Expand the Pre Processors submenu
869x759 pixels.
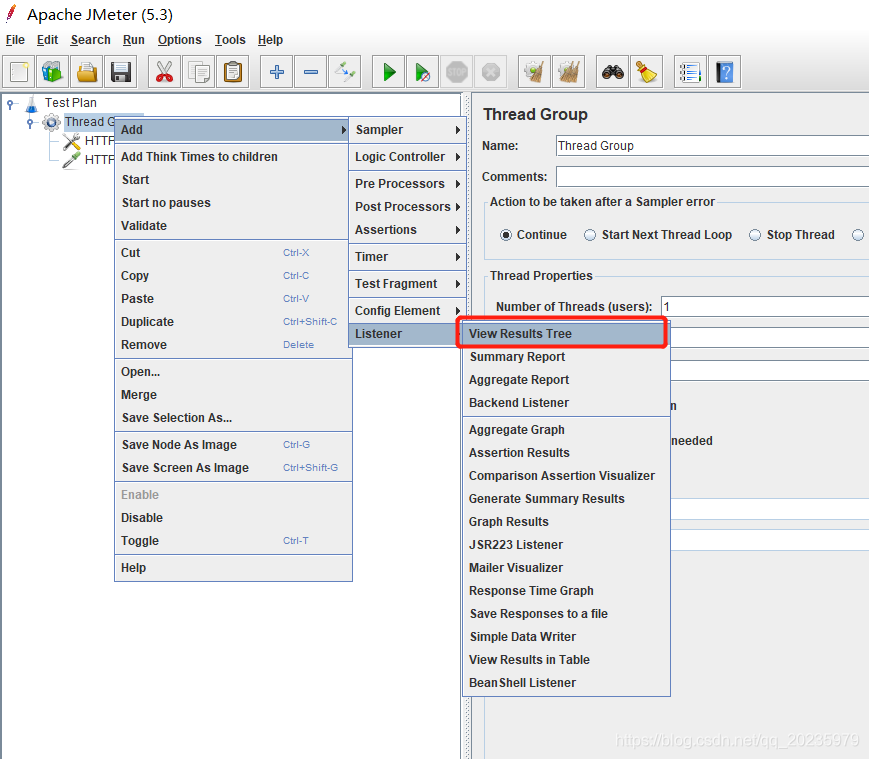(x=407, y=183)
